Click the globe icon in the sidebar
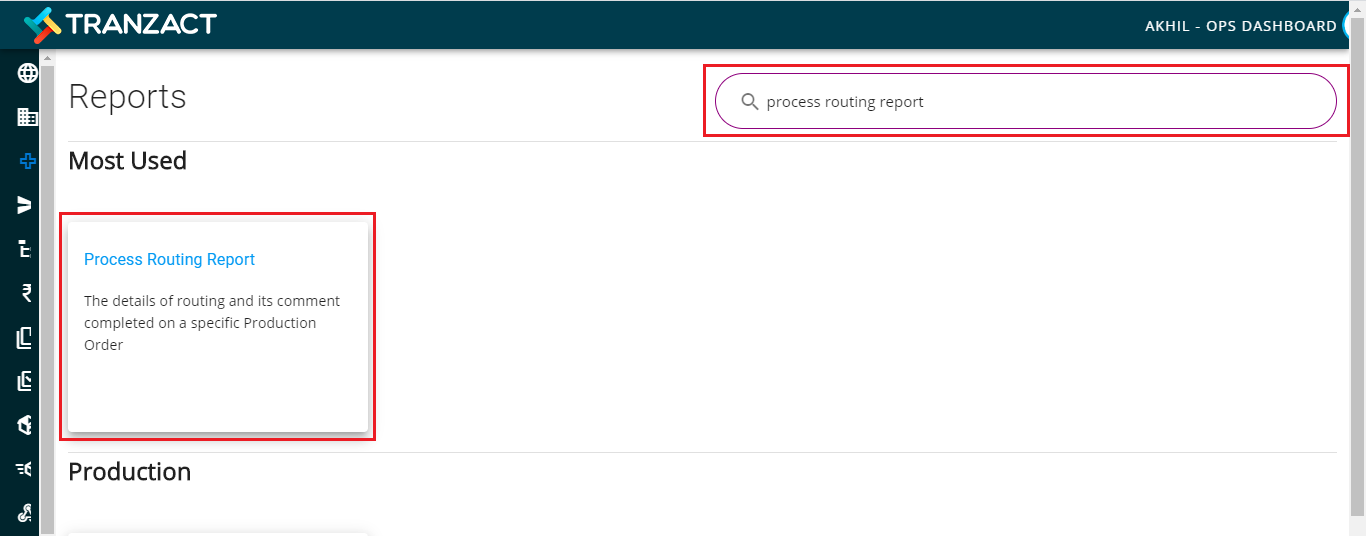 point(27,73)
